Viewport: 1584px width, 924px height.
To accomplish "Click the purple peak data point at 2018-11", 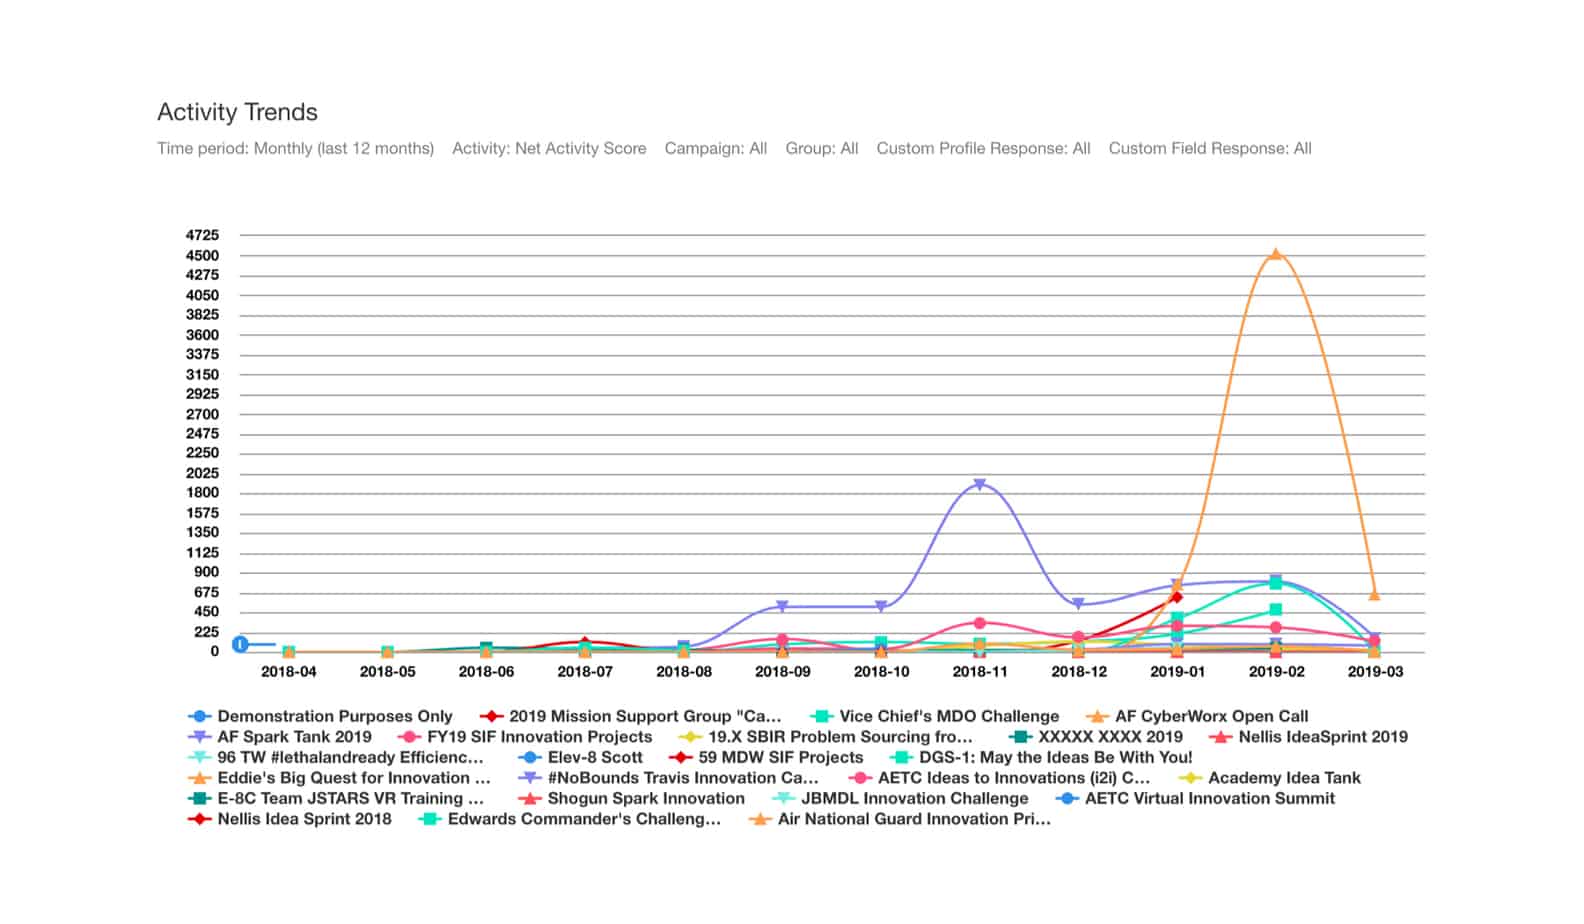I will 980,485.
